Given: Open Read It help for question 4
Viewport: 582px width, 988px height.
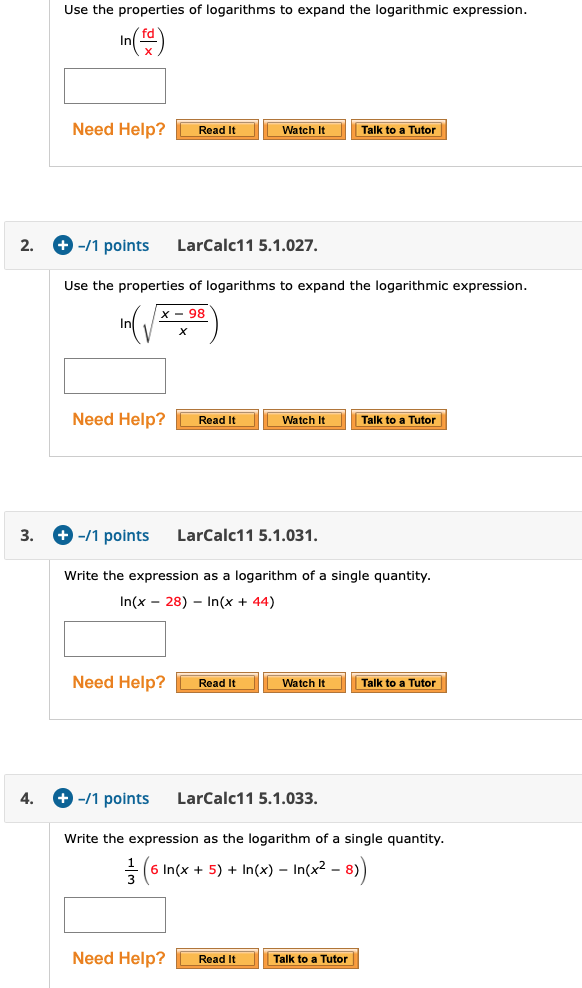Looking at the screenshot, I should [x=217, y=958].
